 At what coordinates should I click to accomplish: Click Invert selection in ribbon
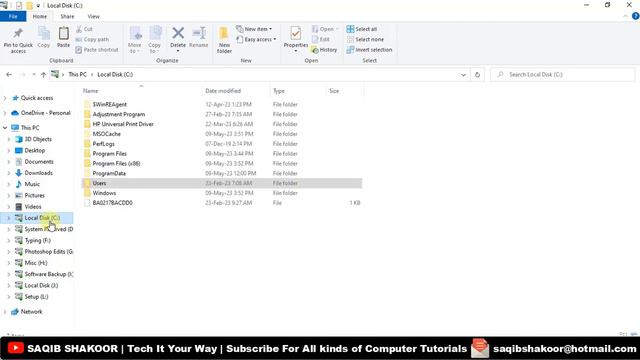369,50
